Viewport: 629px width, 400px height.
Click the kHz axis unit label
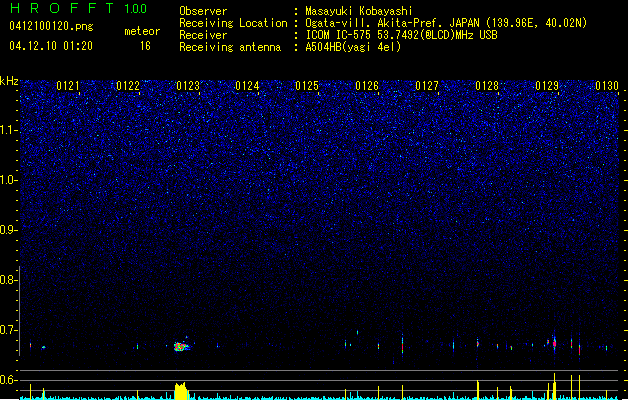pos(9,81)
